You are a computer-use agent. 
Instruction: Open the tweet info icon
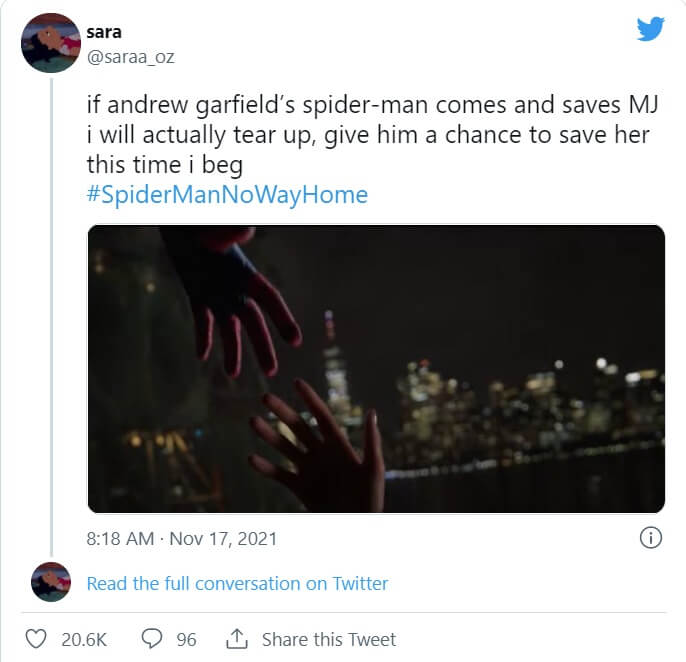(651, 538)
